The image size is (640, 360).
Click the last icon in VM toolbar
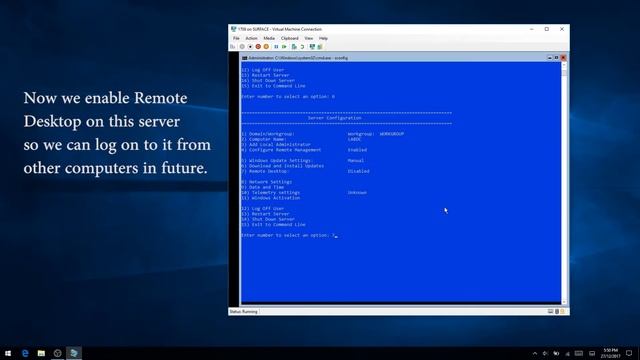[320, 47]
